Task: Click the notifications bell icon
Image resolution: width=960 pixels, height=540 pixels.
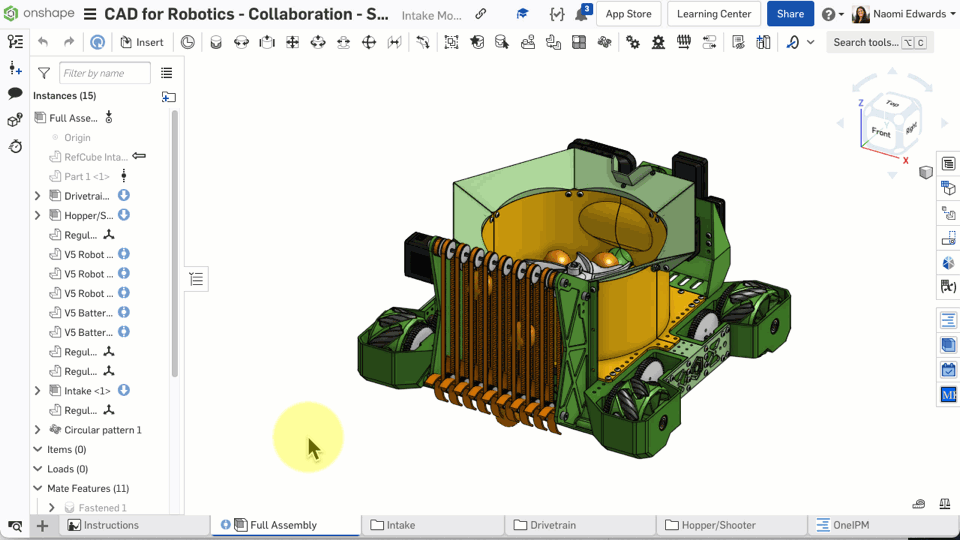Action: (x=581, y=15)
